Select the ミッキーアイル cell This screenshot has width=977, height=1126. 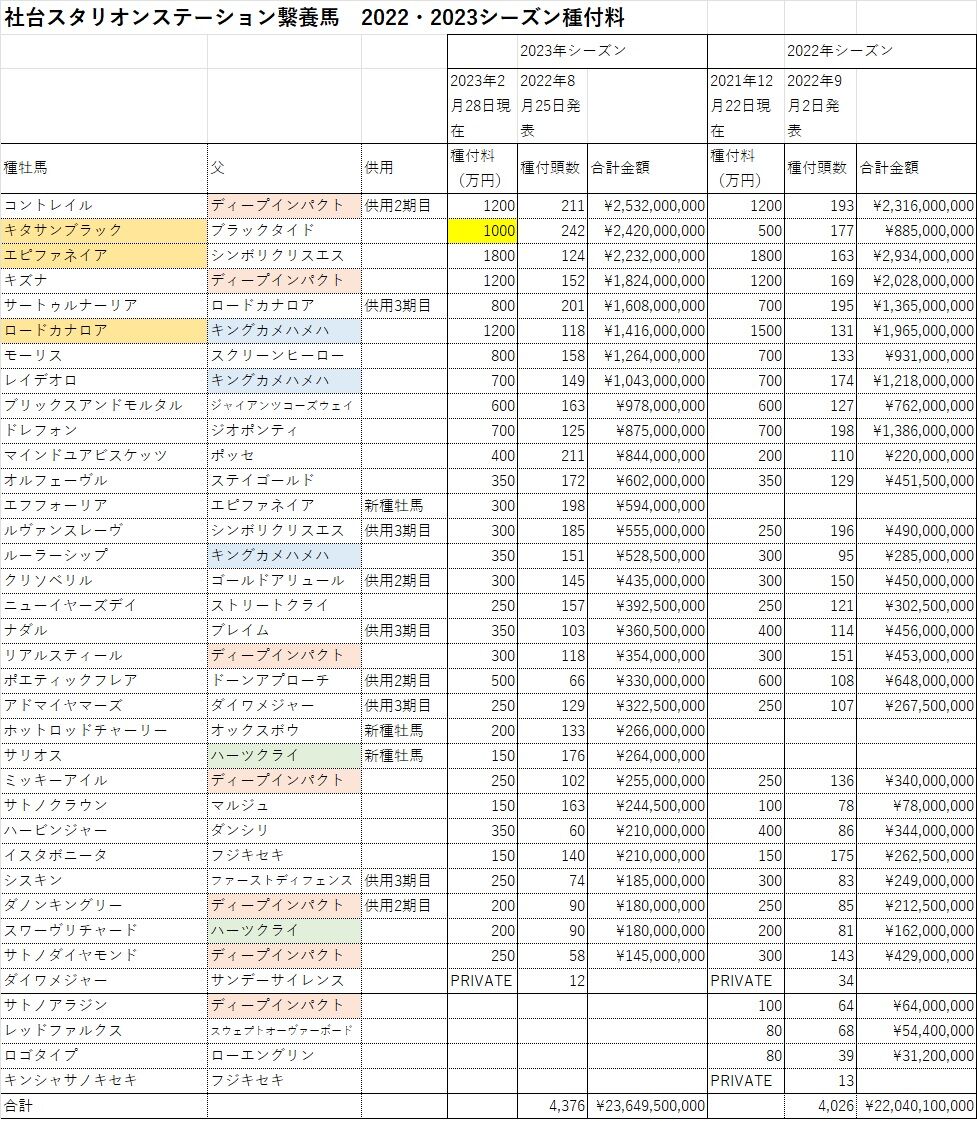104,781
